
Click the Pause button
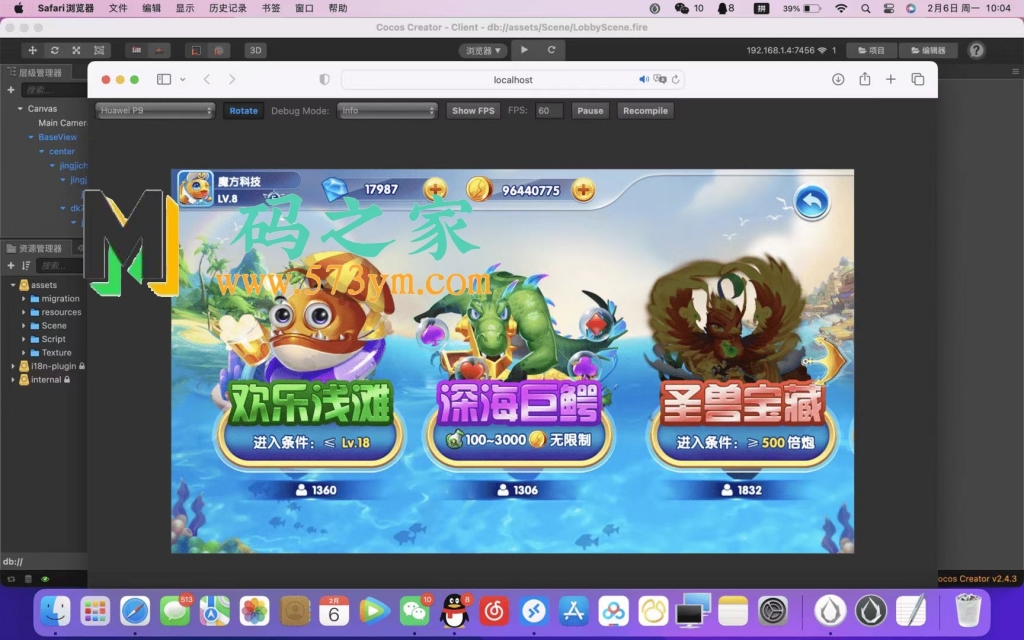tap(590, 110)
